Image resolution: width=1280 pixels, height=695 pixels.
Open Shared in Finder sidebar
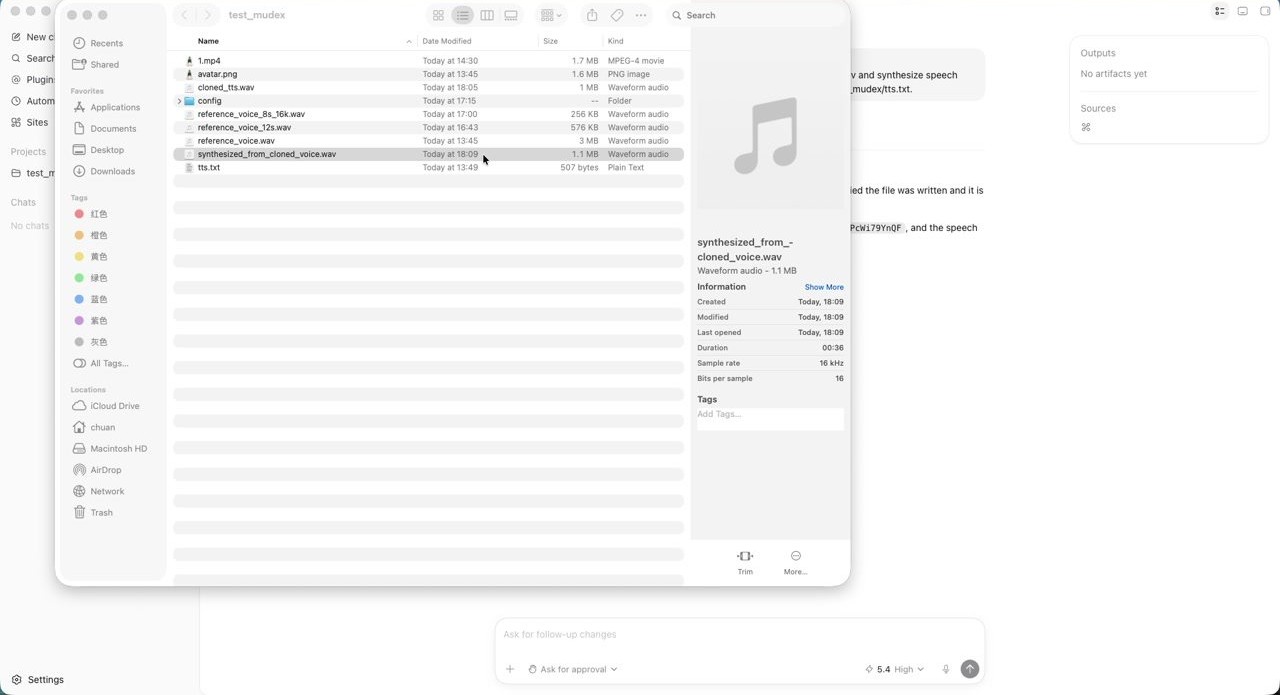pos(104,64)
